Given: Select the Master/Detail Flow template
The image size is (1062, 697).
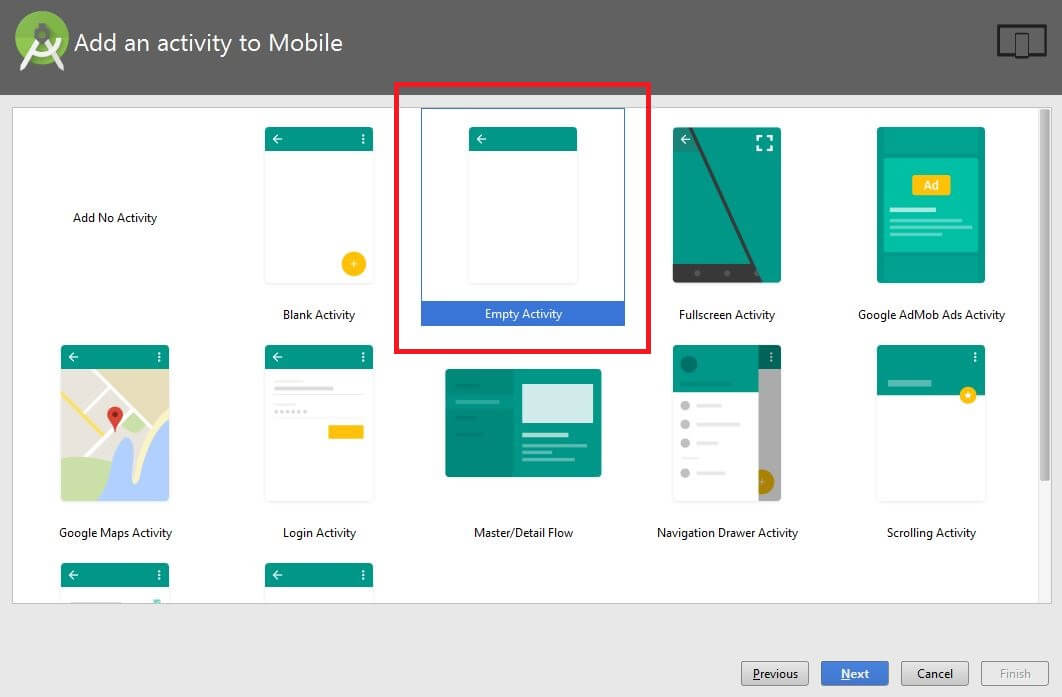Looking at the screenshot, I should point(522,423).
